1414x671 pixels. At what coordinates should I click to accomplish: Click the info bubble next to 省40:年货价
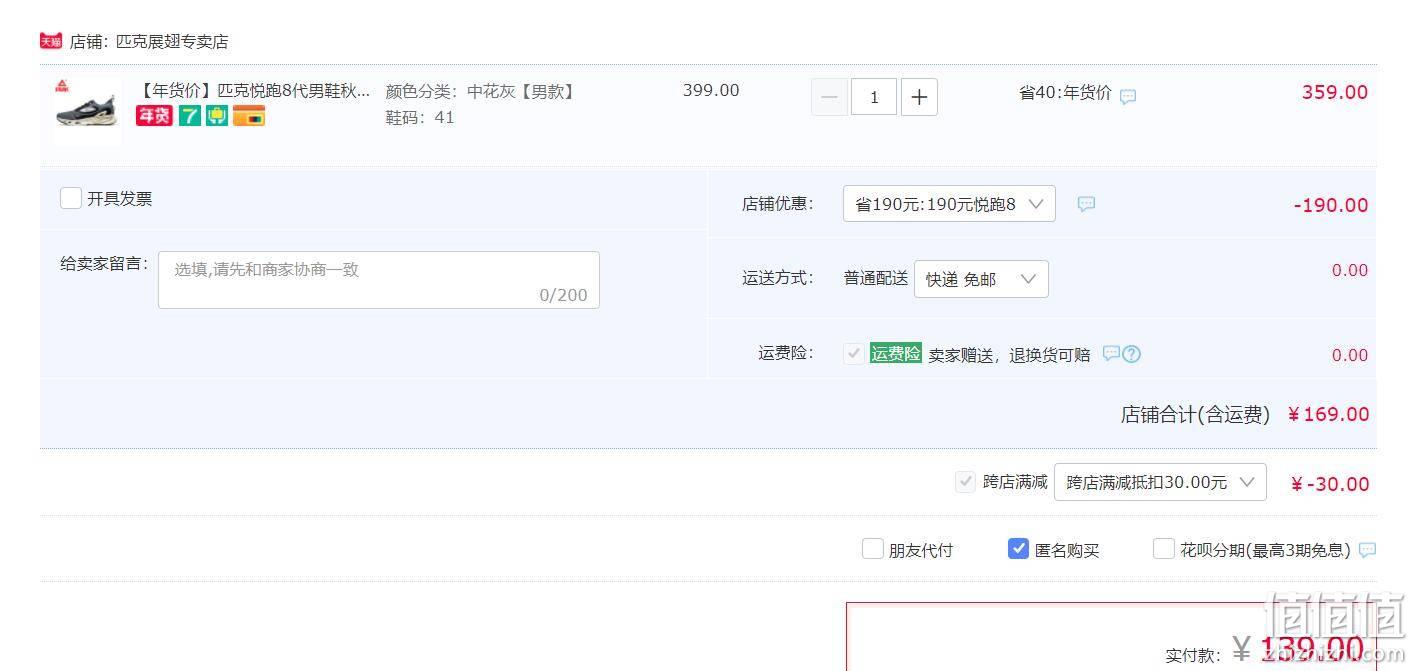(x=1128, y=97)
